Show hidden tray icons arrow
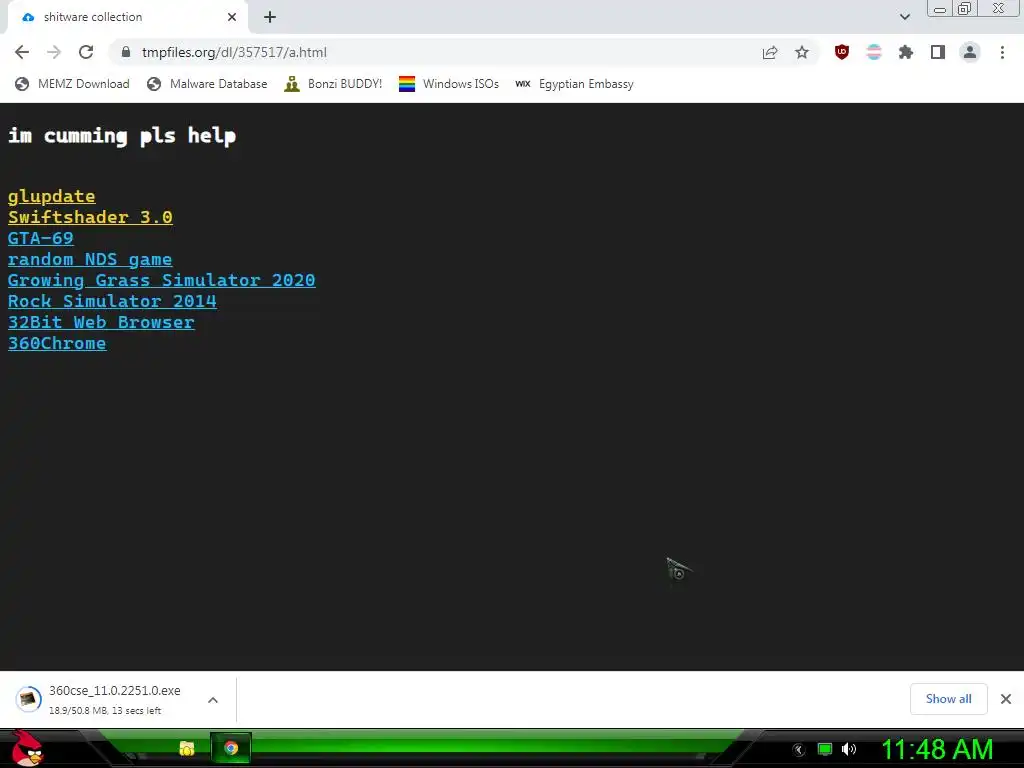Viewport: 1024px width, 768px height. (798, 750)
